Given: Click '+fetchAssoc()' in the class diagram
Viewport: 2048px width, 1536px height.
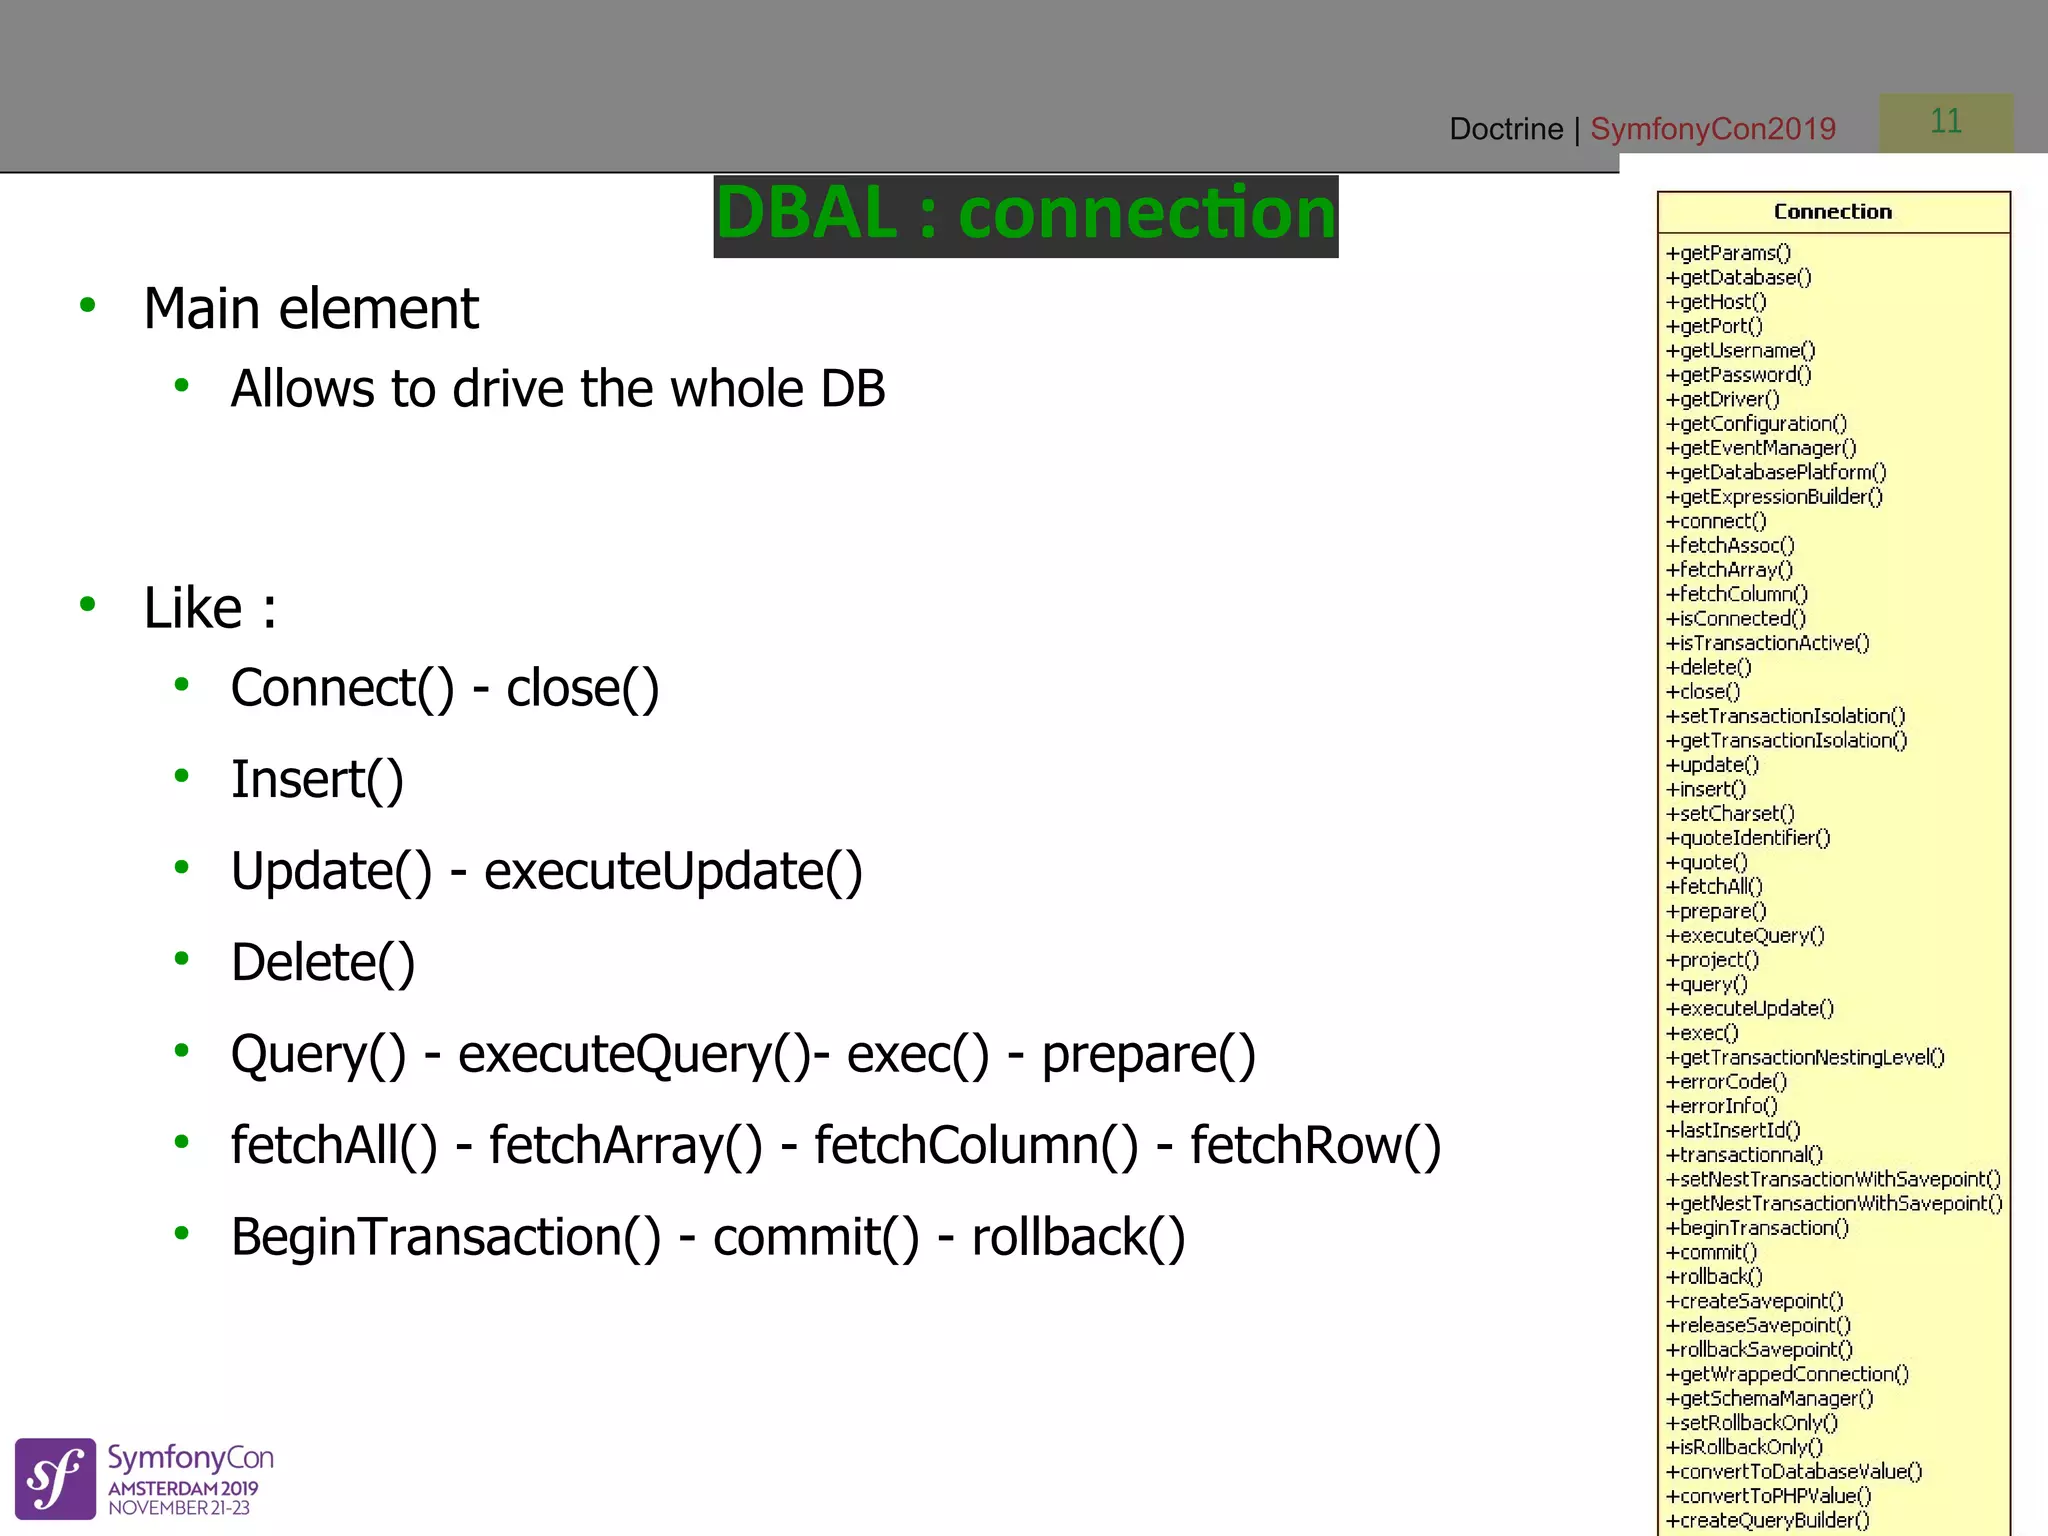Looking at the screenshot, I should point(1731,545).
